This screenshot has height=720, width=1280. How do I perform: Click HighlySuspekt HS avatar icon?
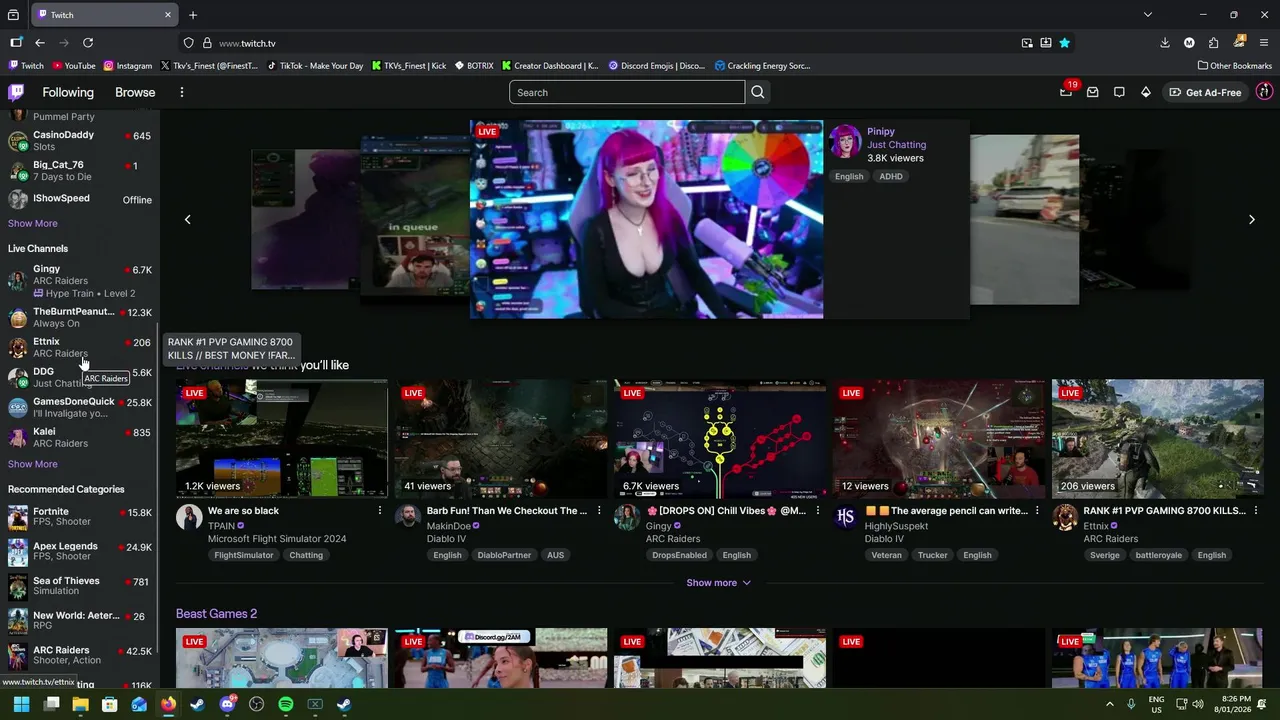846,517
